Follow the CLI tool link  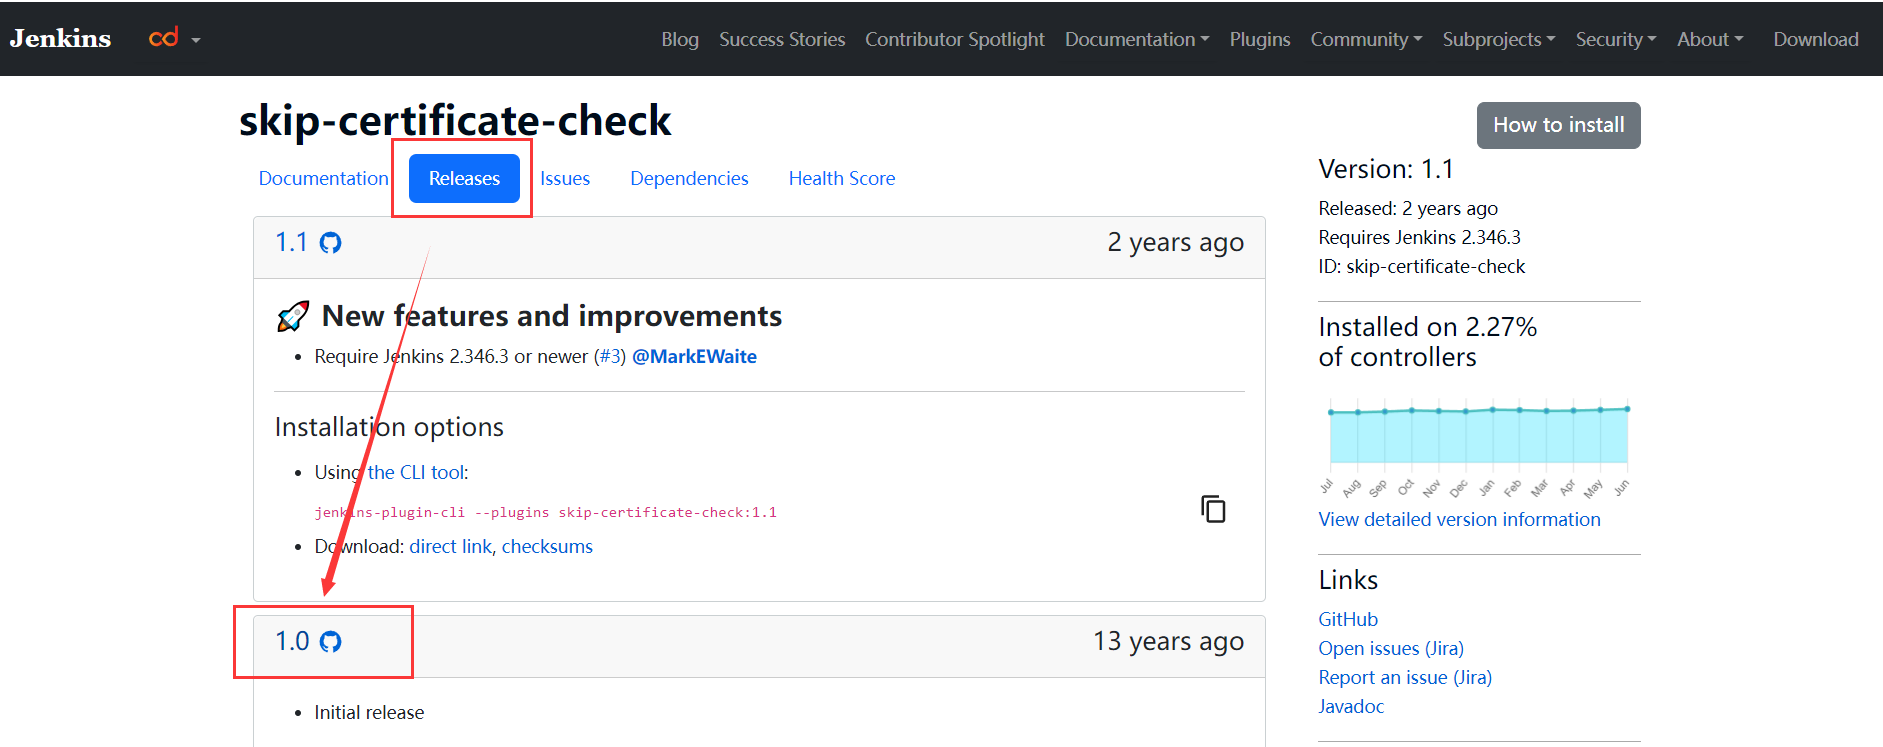click(x=416, y=472)
